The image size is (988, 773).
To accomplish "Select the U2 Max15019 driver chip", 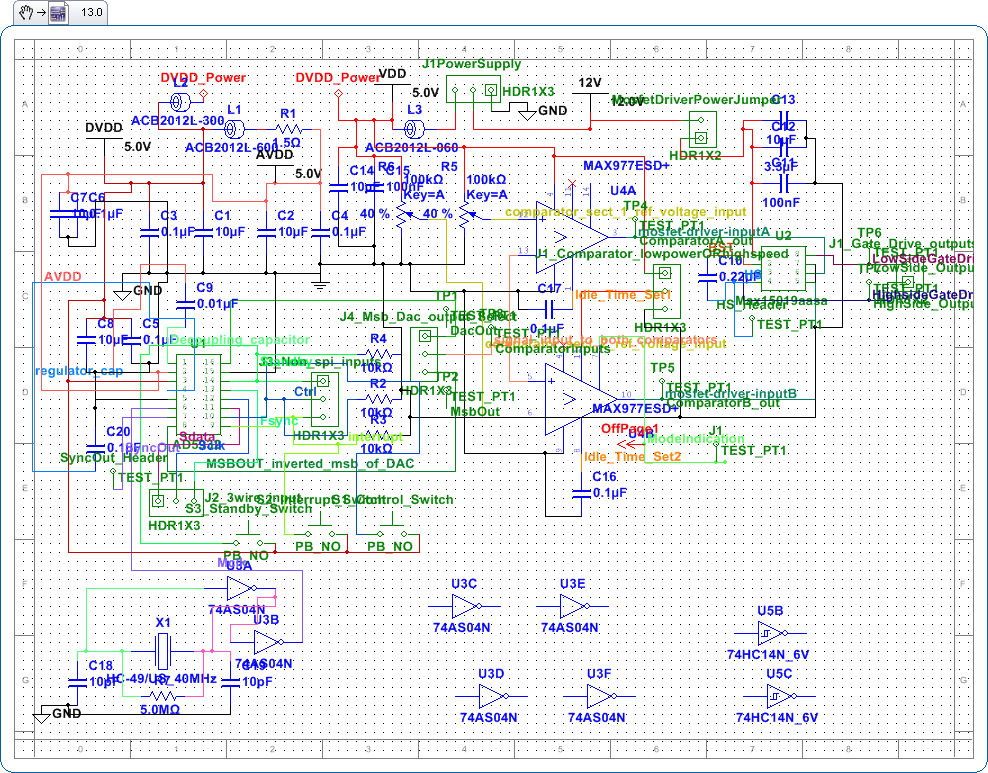I will pos(783,268).
